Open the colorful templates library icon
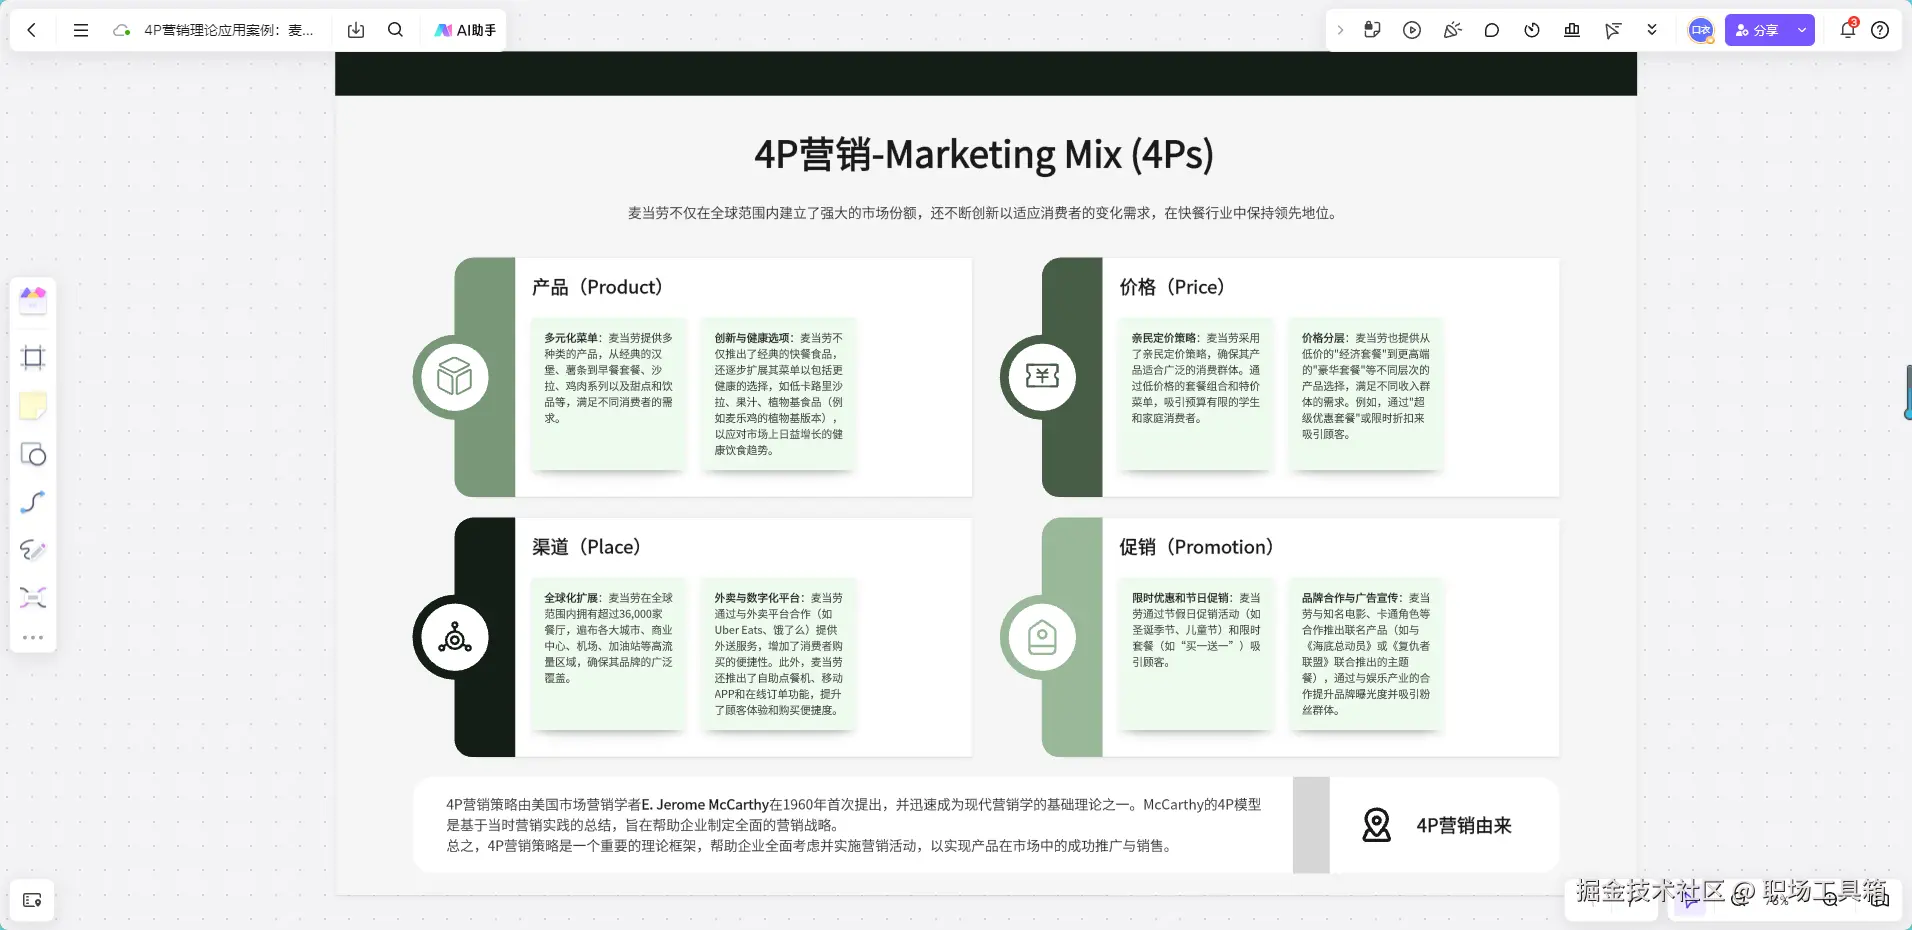 click(33, 300)
